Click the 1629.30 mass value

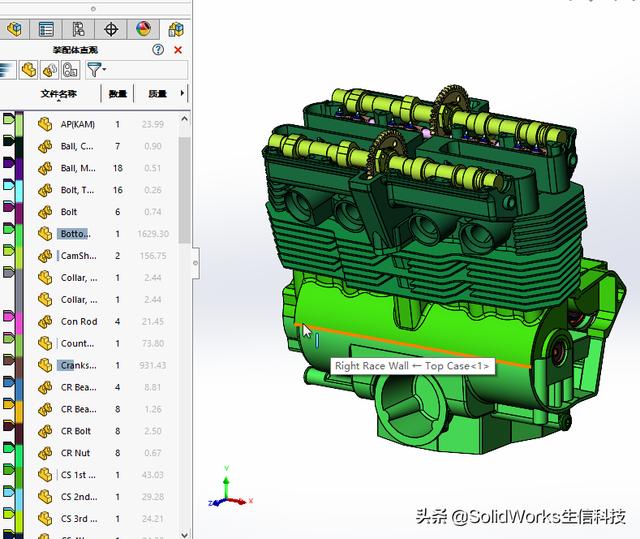153,234
